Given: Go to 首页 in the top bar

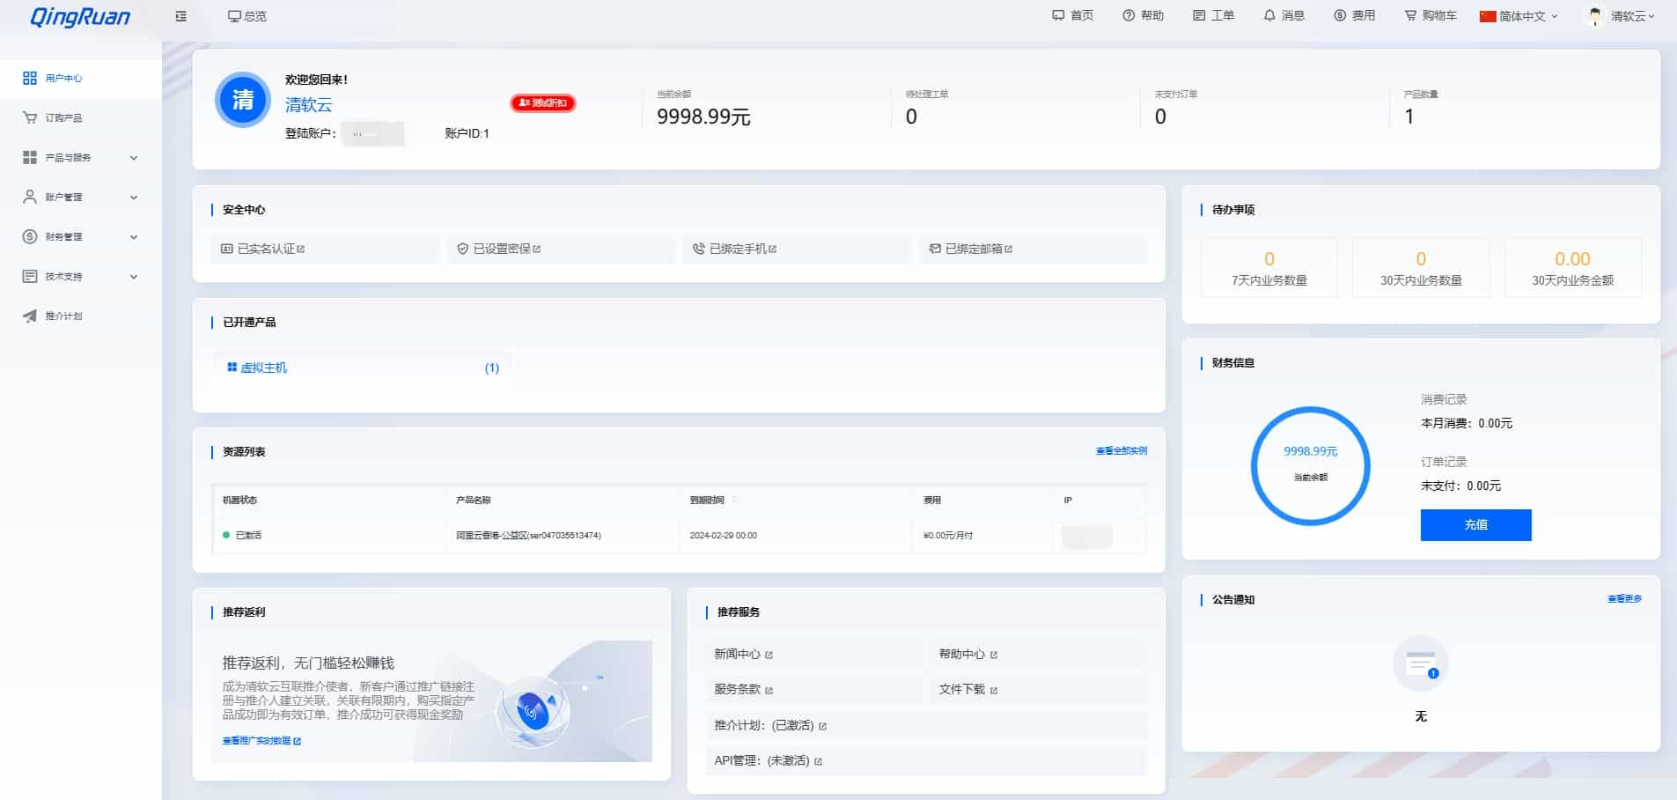Looking at the screenshot, I should point(1072,16).
